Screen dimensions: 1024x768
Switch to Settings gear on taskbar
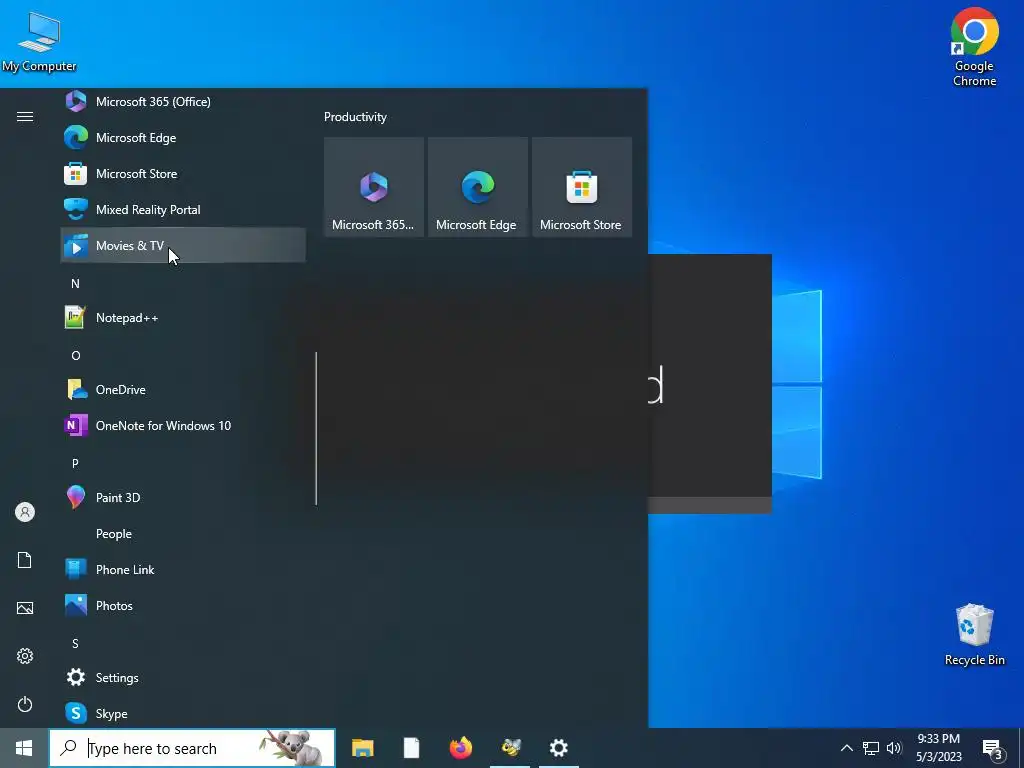pyautogui.click(x=559, y=748)
